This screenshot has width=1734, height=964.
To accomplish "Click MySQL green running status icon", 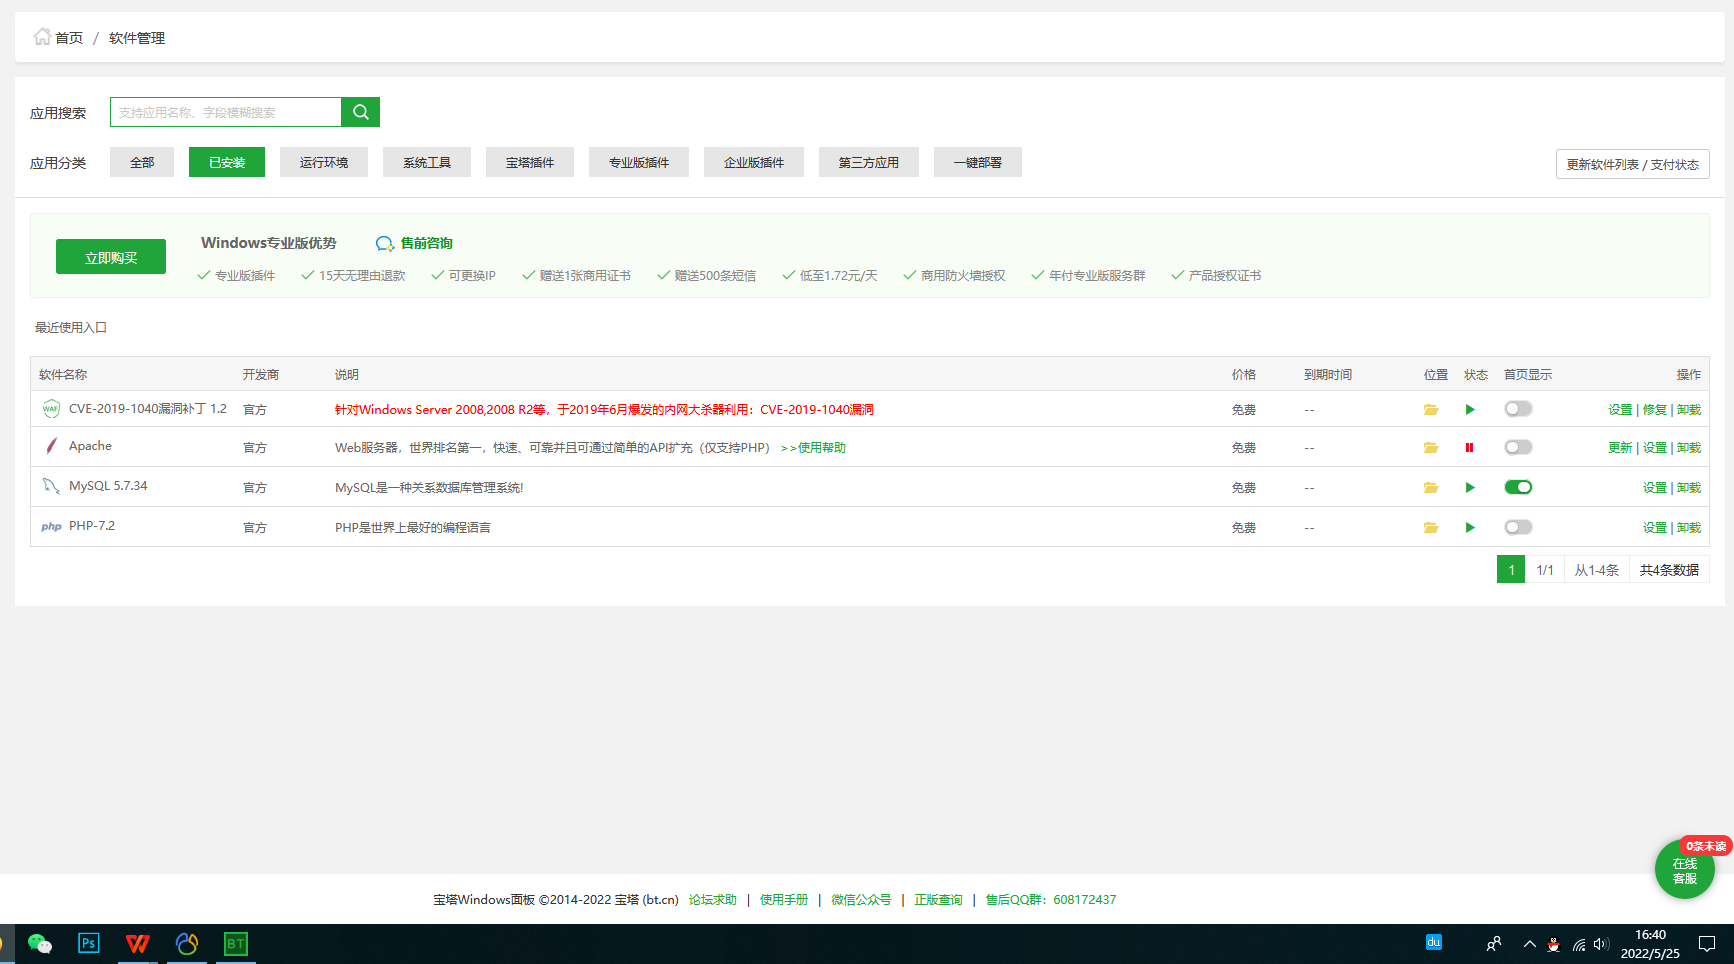I will click(1470, 487).
